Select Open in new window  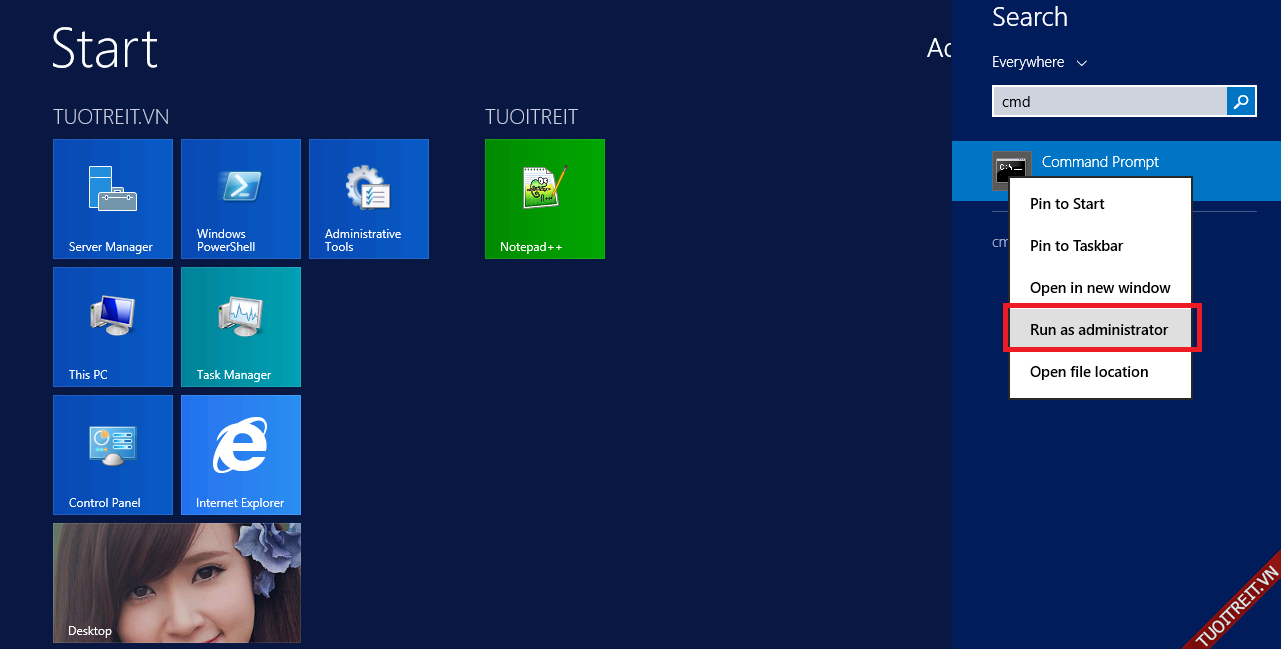(x=1100, y=288)
